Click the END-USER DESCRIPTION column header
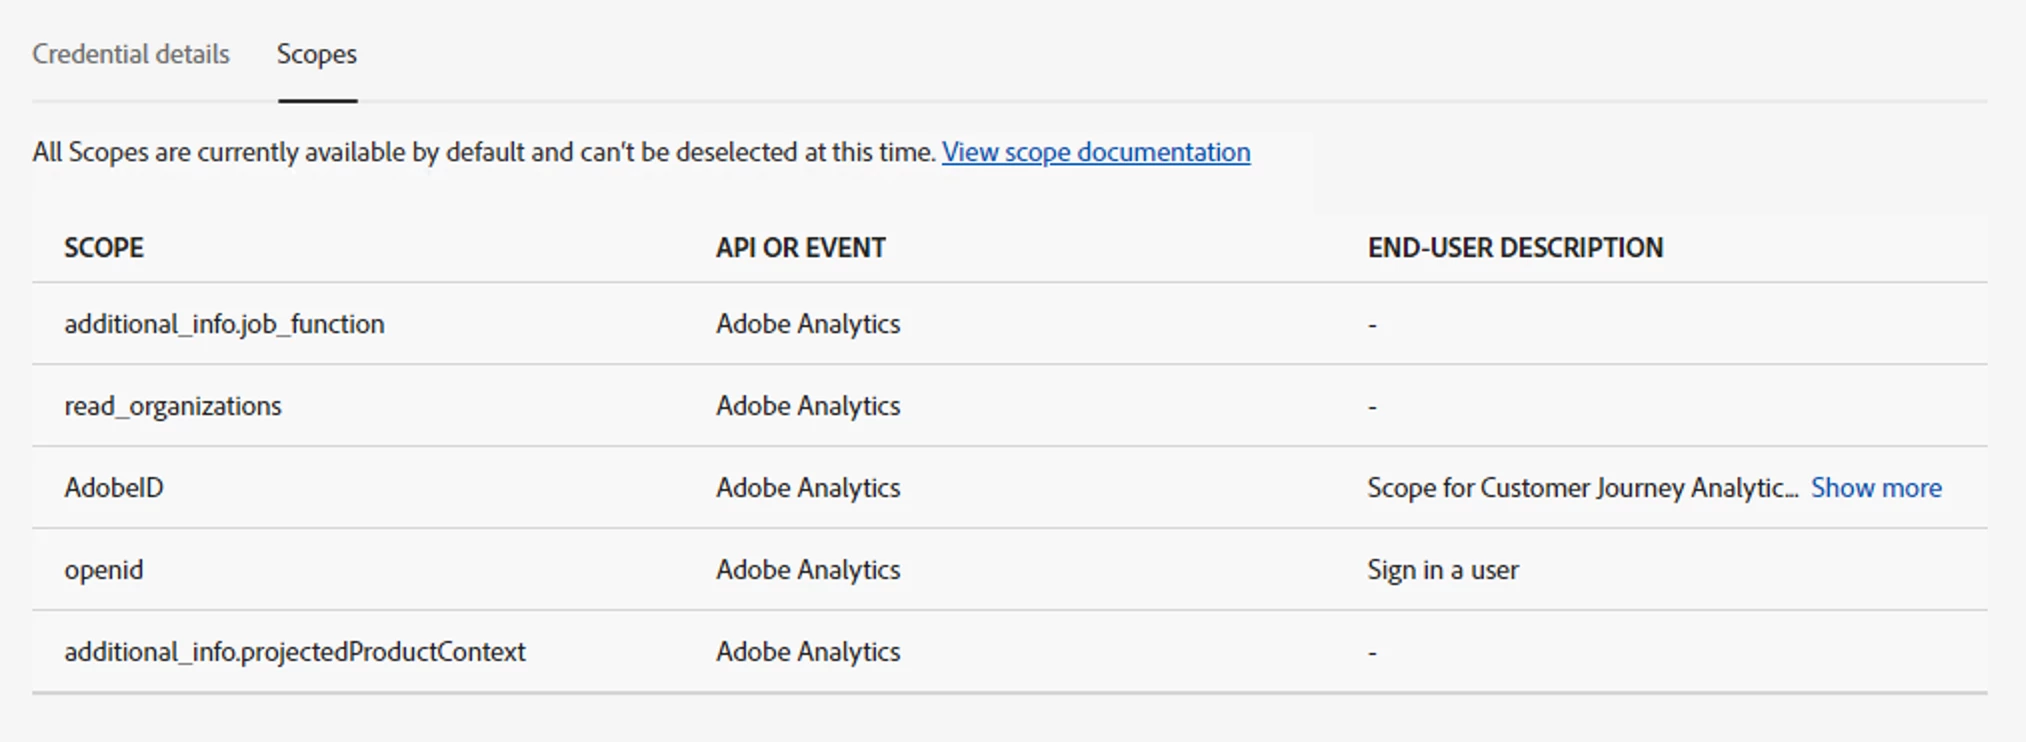Image resolution: width=2026 pixels, height=742 pixels. tap(1514, 248)
